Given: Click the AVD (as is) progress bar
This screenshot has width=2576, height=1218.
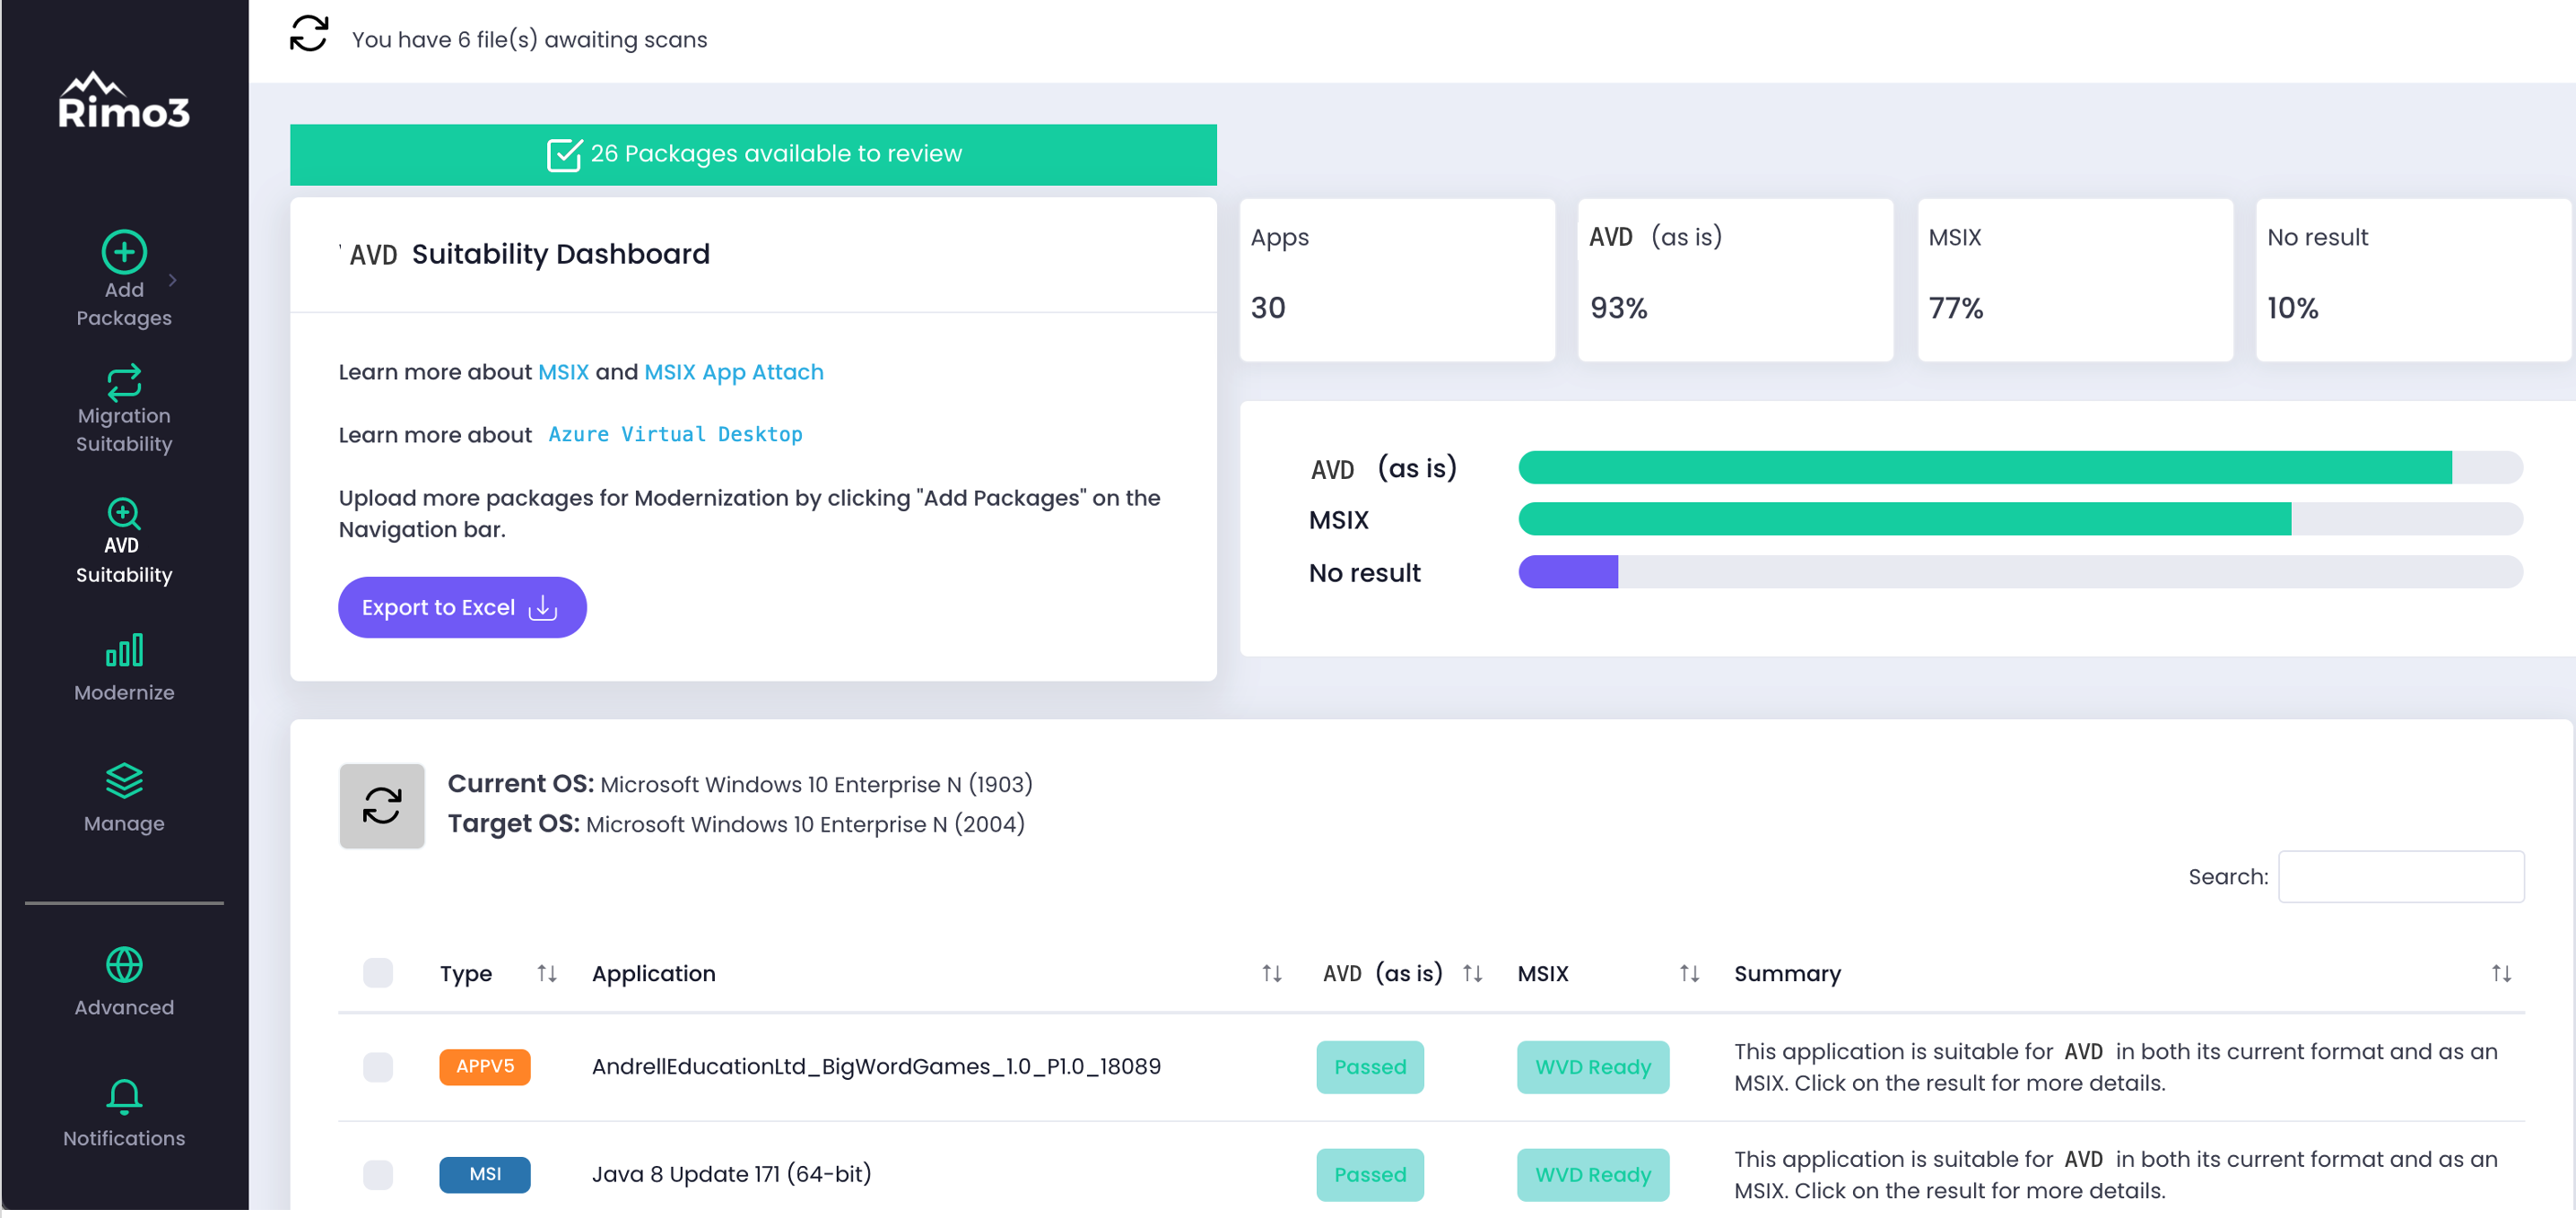Looking at the screenshot, I should (2019, 468).
